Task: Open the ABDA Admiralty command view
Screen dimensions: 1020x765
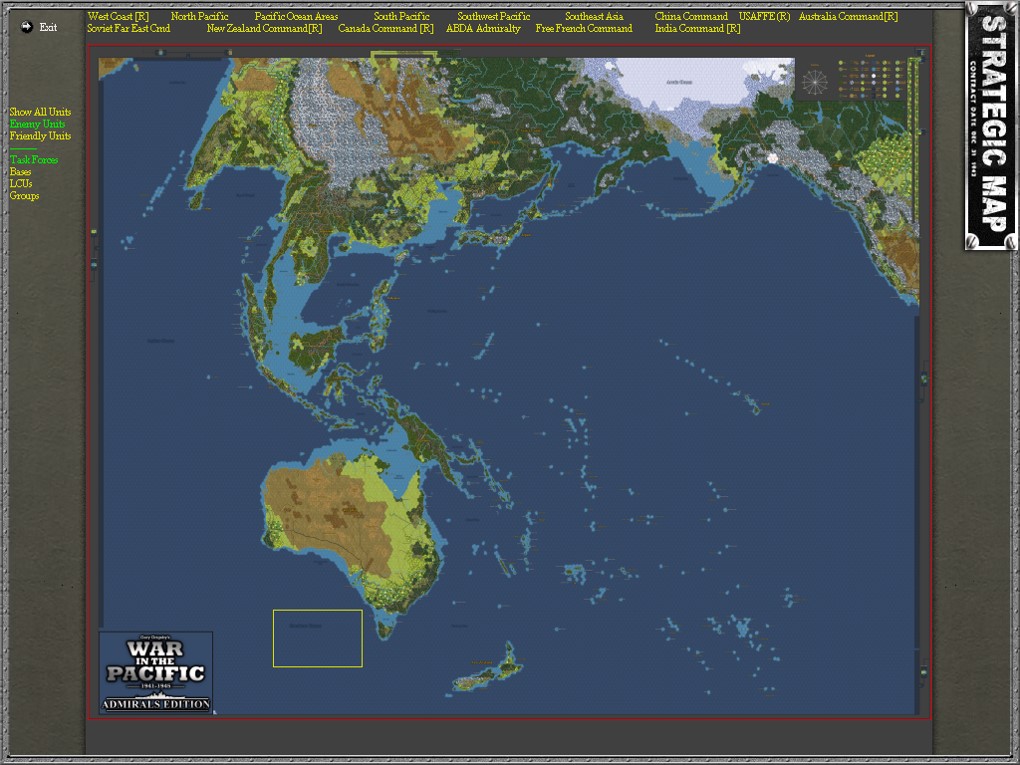Action: coord(483,28)
